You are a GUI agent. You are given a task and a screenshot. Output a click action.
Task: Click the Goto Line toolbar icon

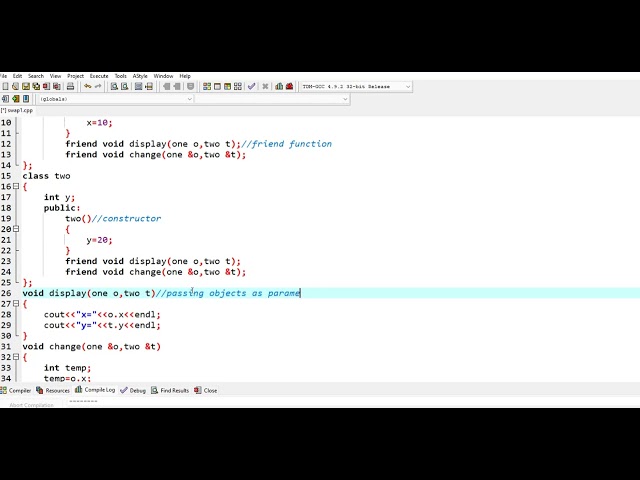(x=149, y=87)
